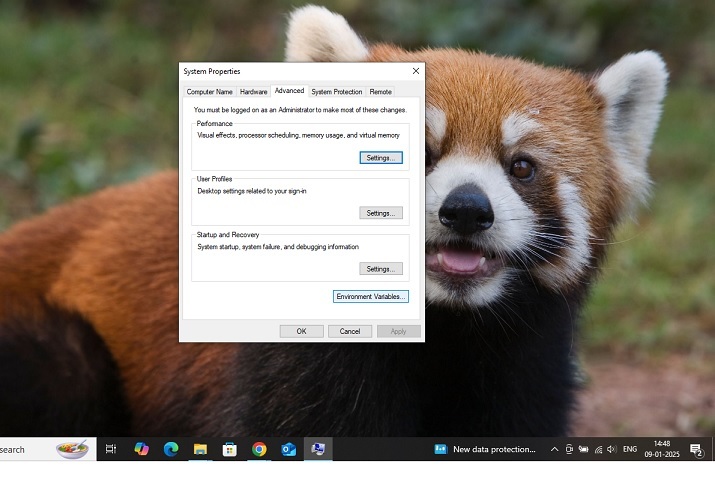Click the Visual effects description text

[x=298, y=135]
